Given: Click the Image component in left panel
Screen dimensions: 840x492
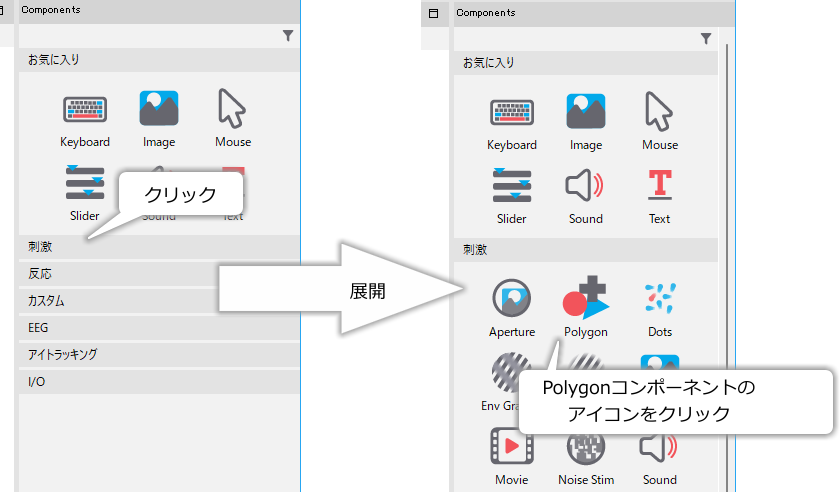Looking at the screenshot, I should pyautogui.click(x=159, y=119).
